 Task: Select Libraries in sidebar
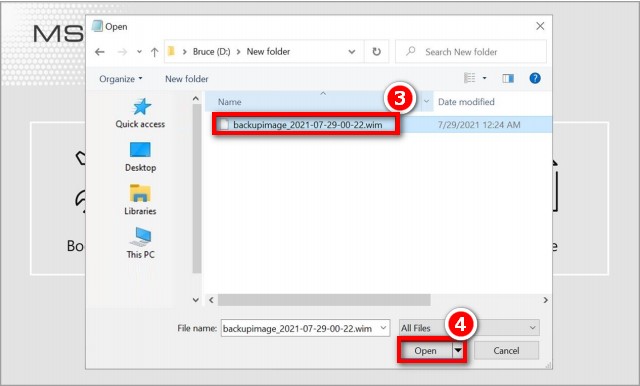pos(140,200)
